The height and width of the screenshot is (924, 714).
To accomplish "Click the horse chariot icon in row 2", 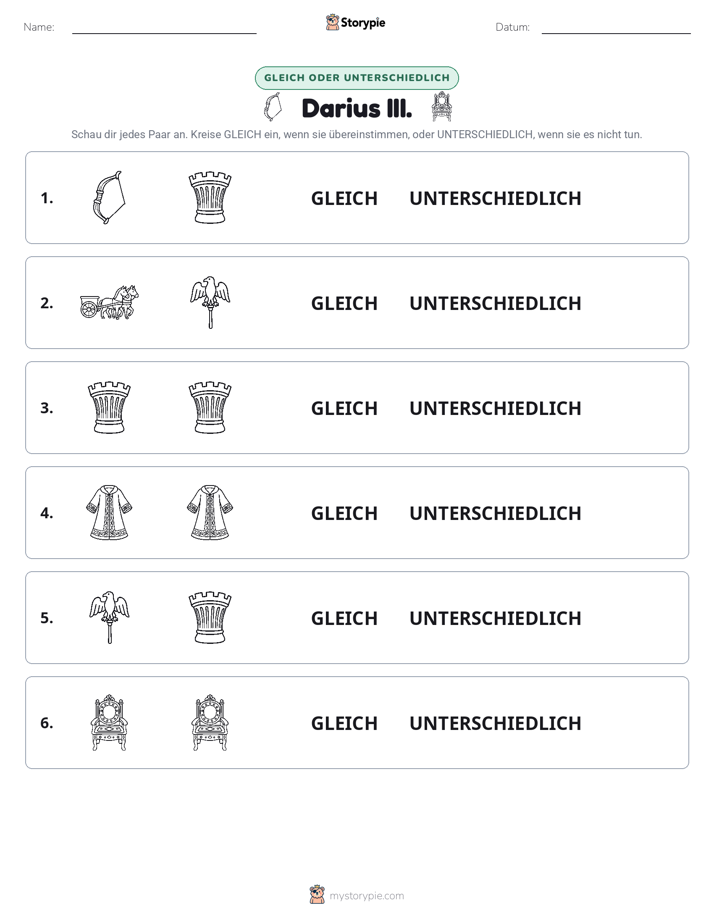I will pos(109,302).
